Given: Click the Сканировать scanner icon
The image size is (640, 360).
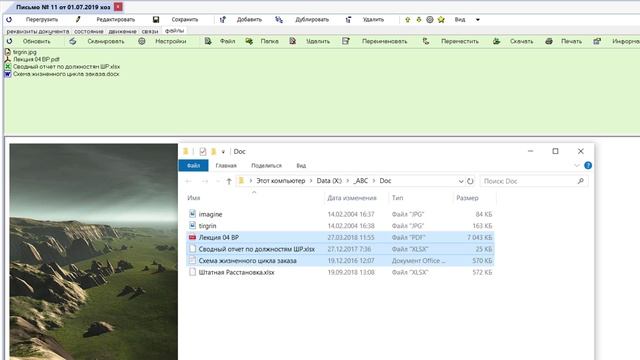Looking at the screenshot, I should (73, 41).
